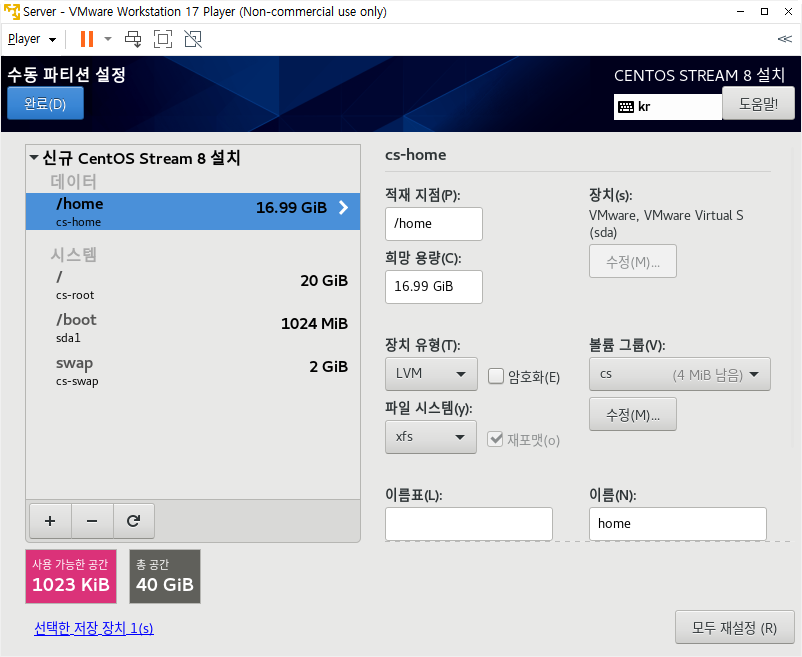Viewport: 802px width, 657px height.
Task: Click the disabled 수정(M)... button under 장치
Action: click(633, 261)
